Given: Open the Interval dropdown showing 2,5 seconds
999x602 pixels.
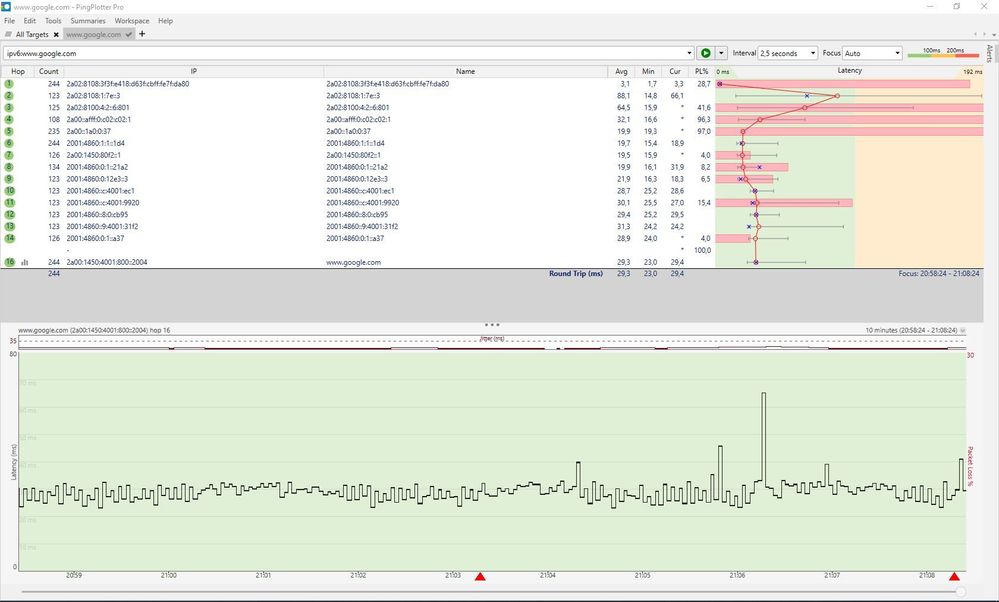Looking at the screenshot, I should click(790, 53).
